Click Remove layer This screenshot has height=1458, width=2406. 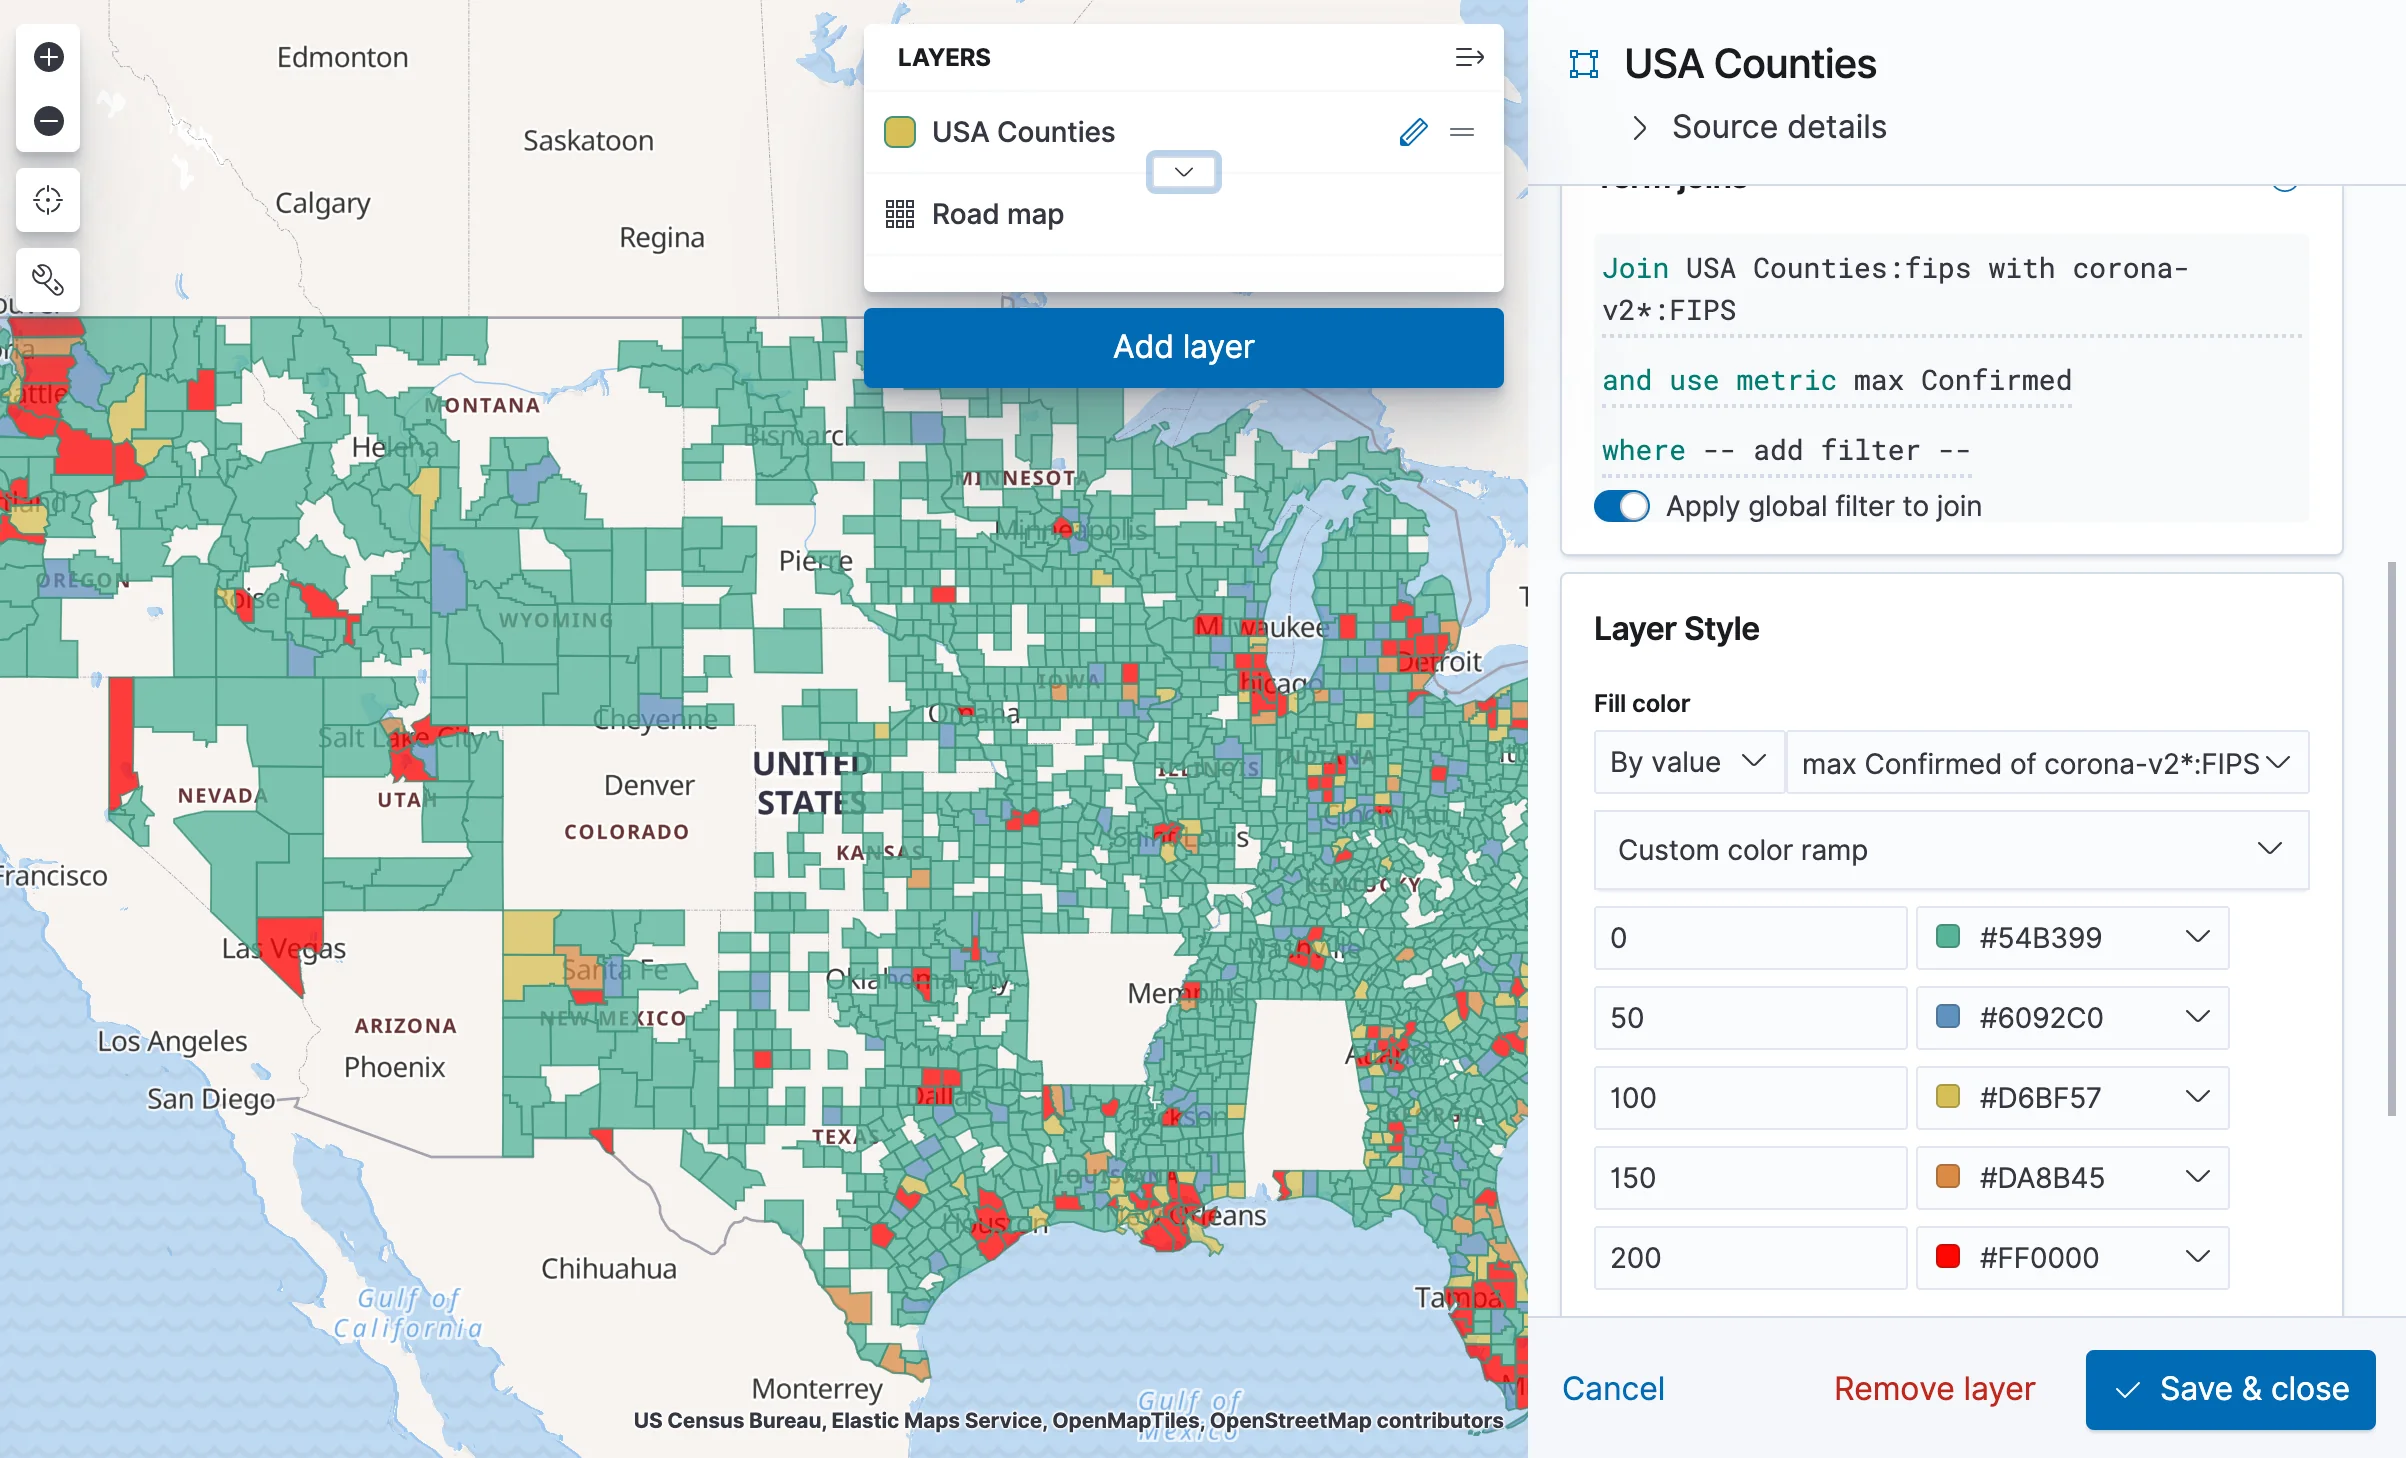click(1932, 1389)
